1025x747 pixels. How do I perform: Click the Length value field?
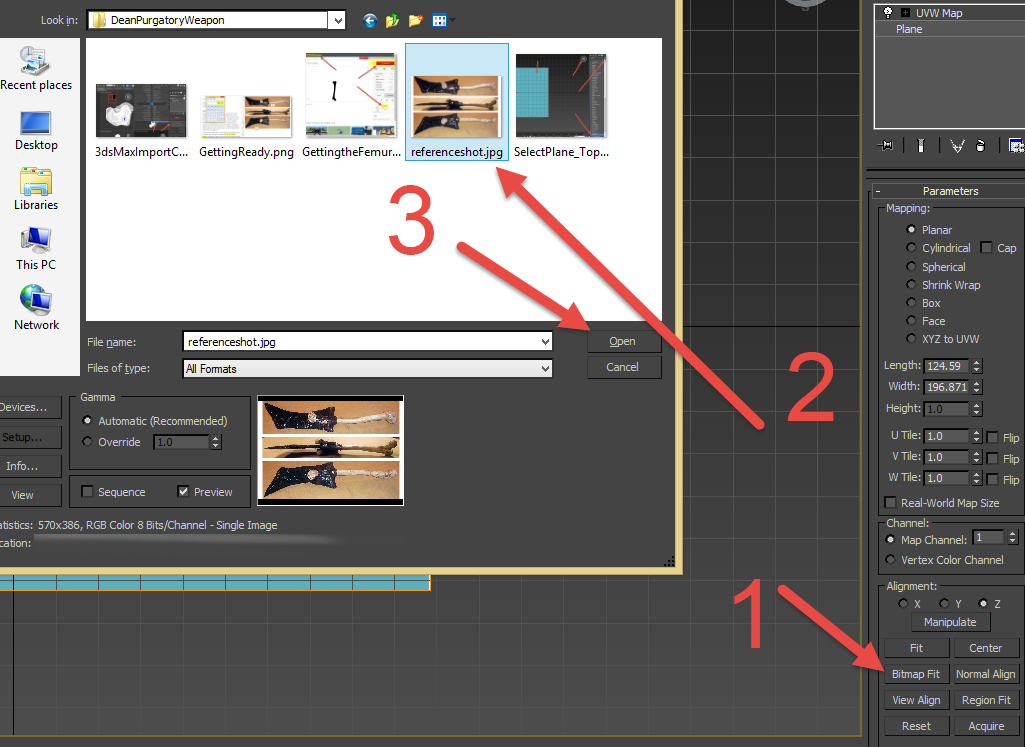[947, 366]
